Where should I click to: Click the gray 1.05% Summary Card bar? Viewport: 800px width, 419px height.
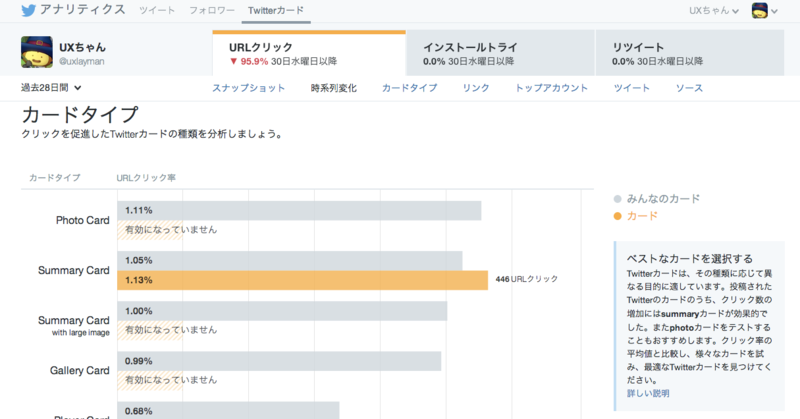[x=290, y=260]
